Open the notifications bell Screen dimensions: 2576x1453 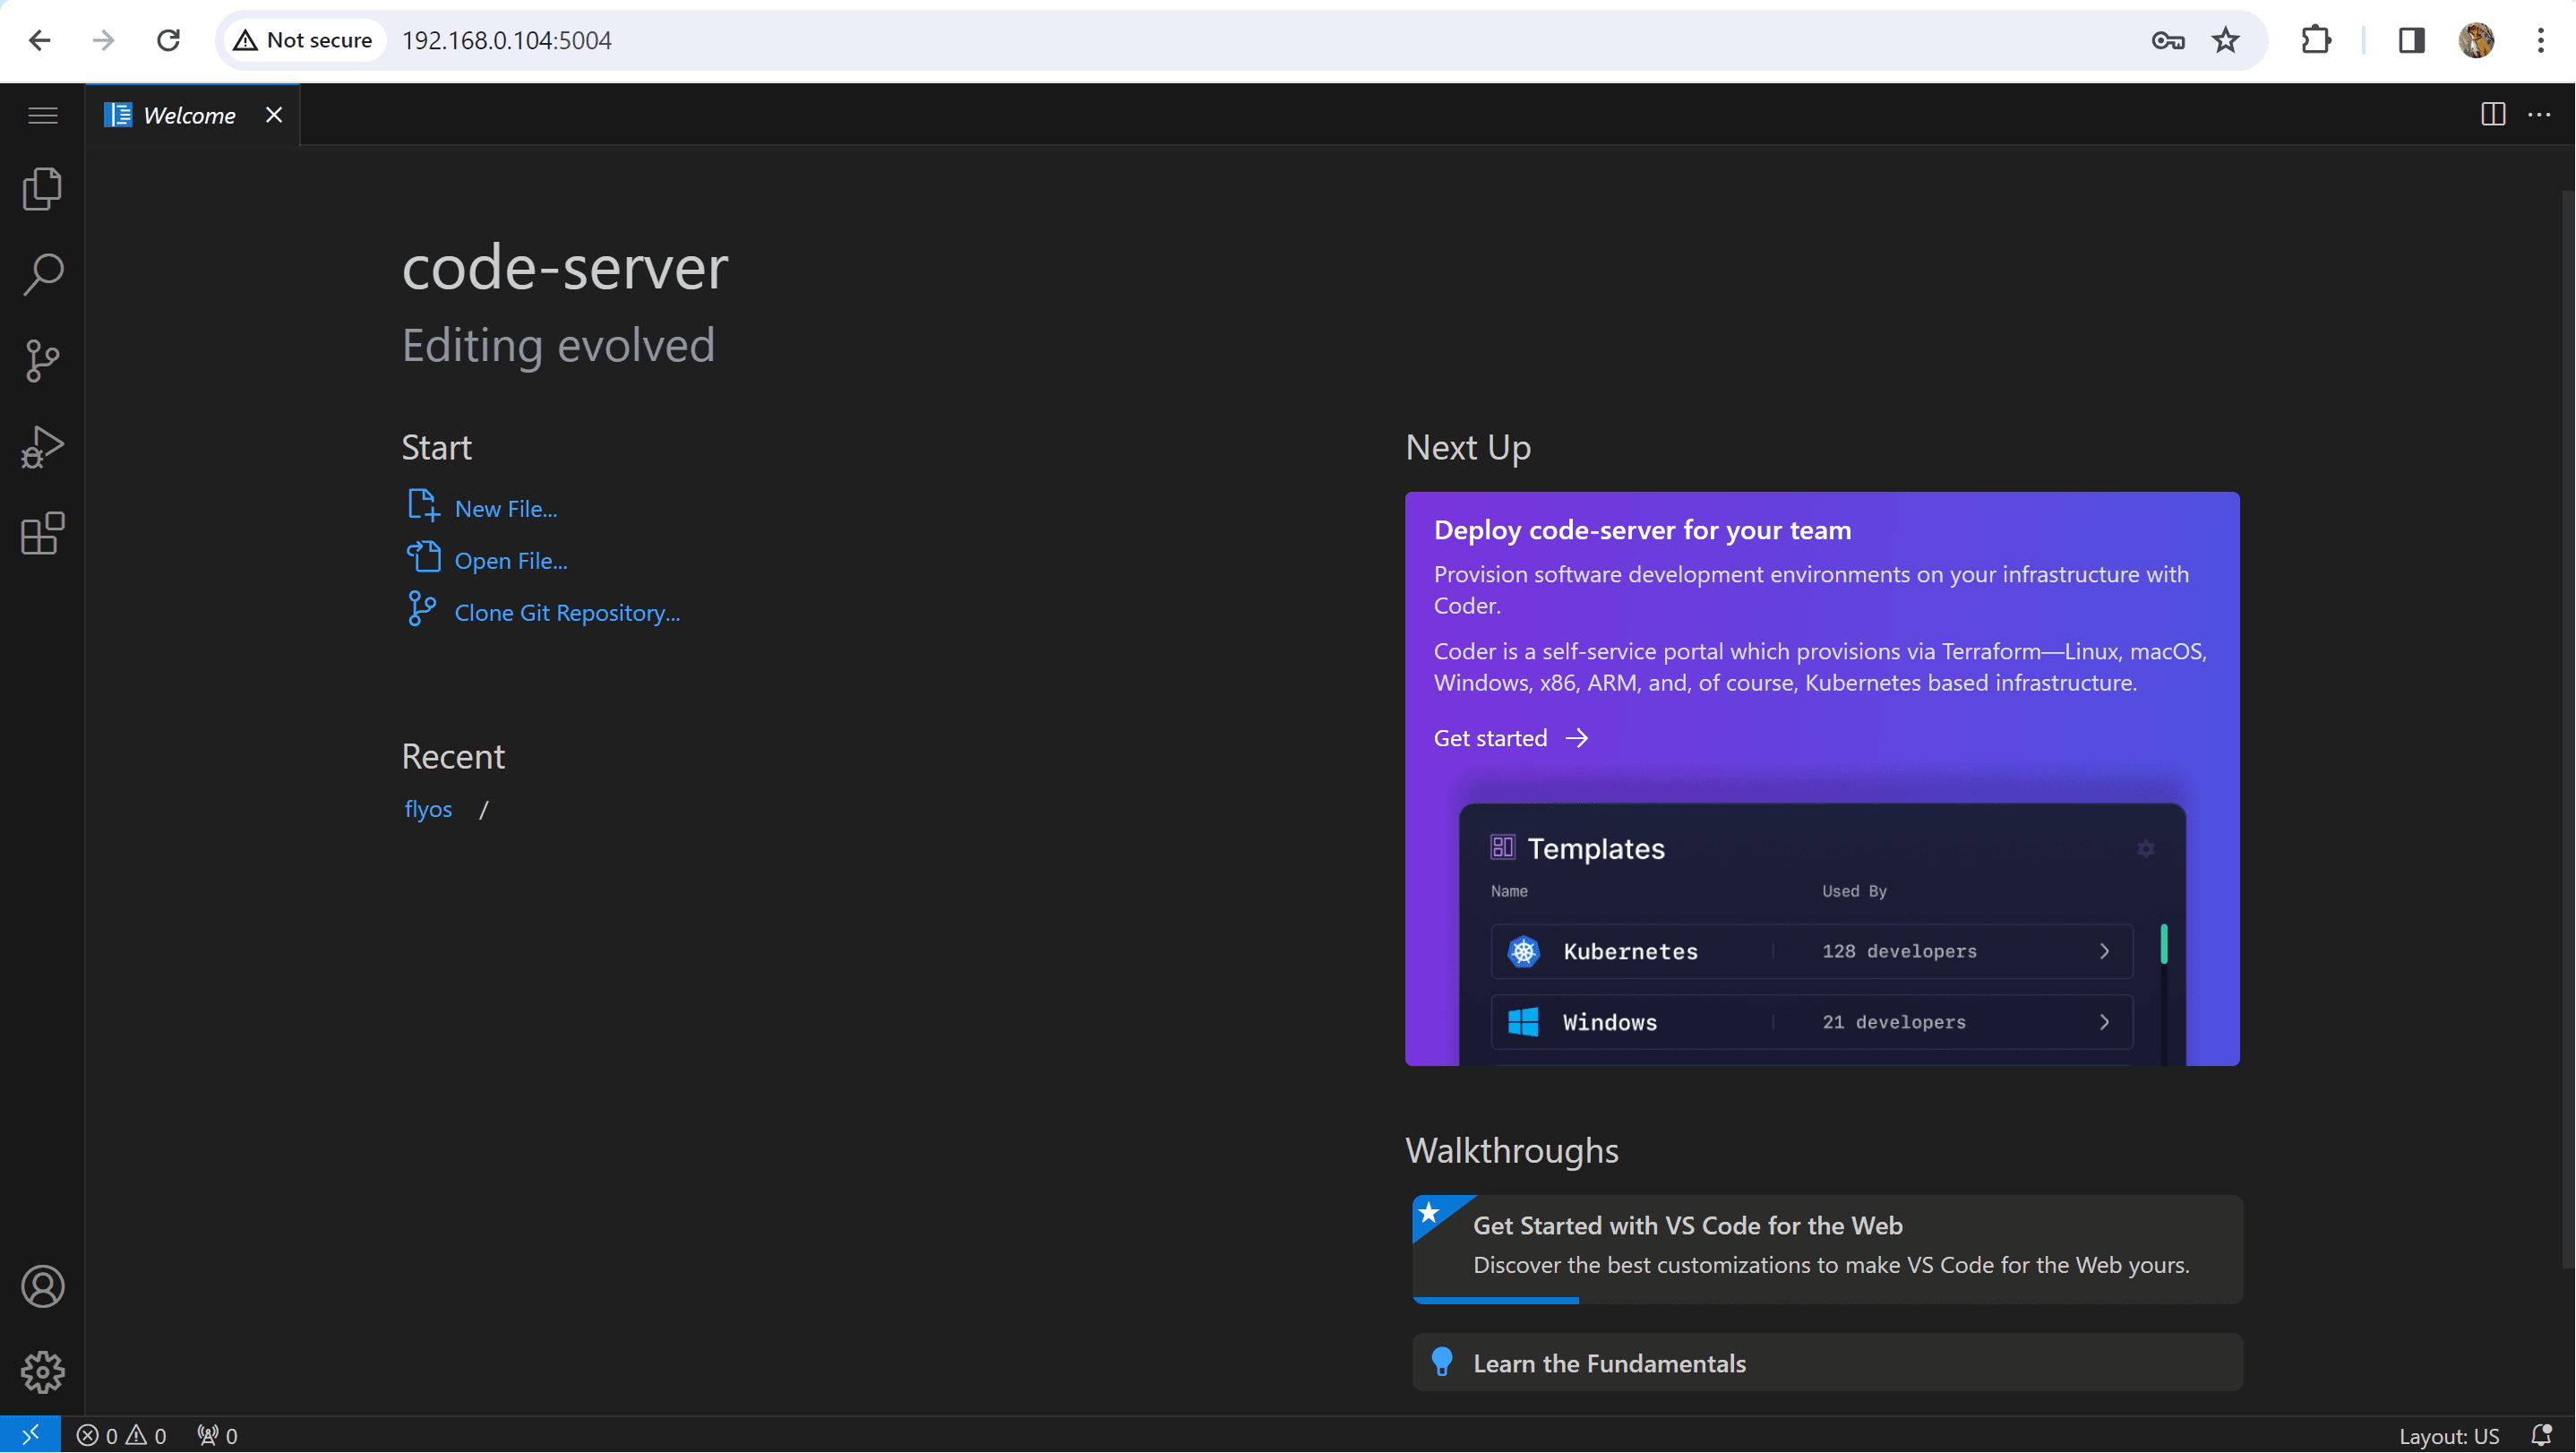[2542, 1436]
